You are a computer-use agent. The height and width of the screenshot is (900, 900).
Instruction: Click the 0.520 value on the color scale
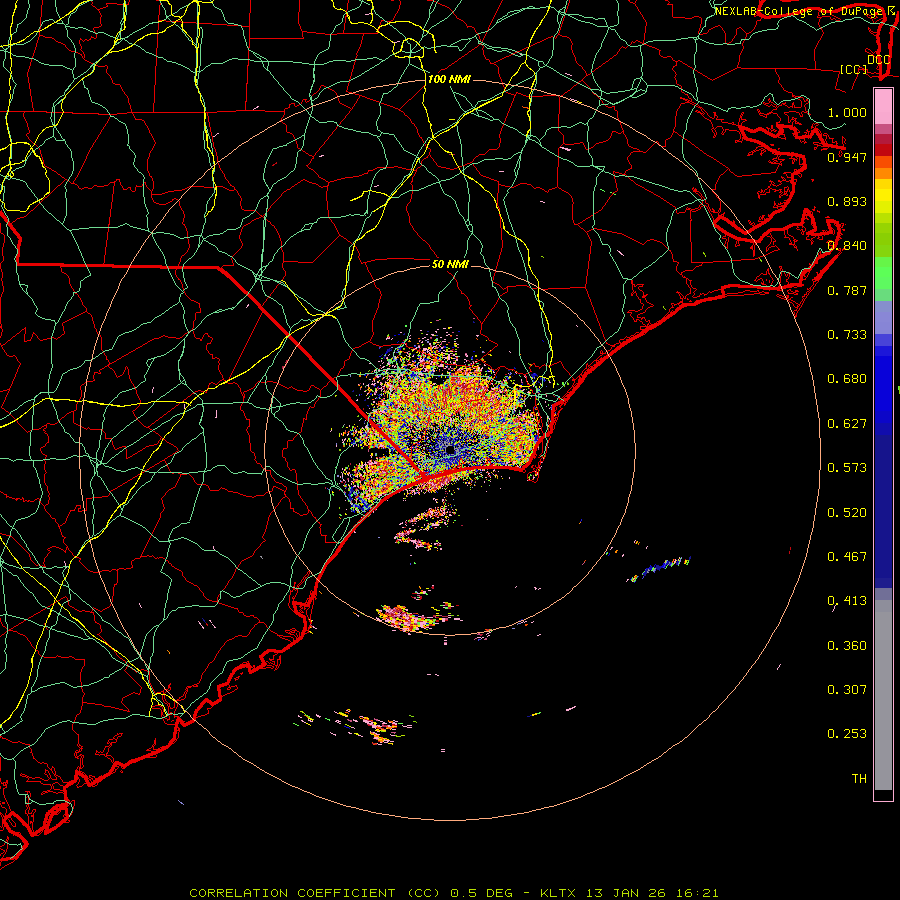(847, 512)
